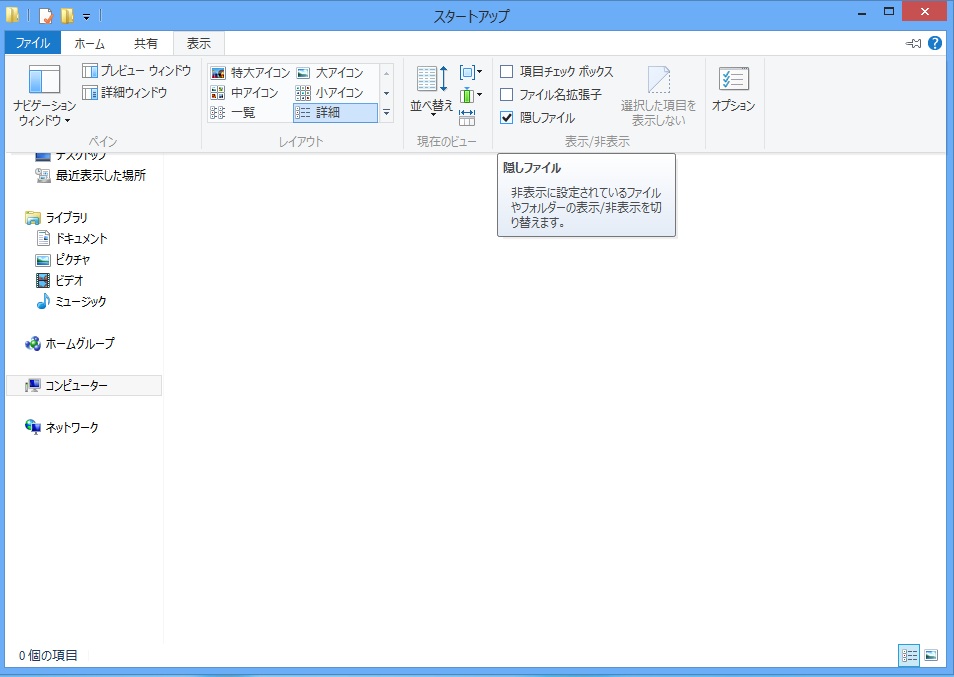
Task: Open the 並べ替え sort menu
Action: click(x=432, y=92)
